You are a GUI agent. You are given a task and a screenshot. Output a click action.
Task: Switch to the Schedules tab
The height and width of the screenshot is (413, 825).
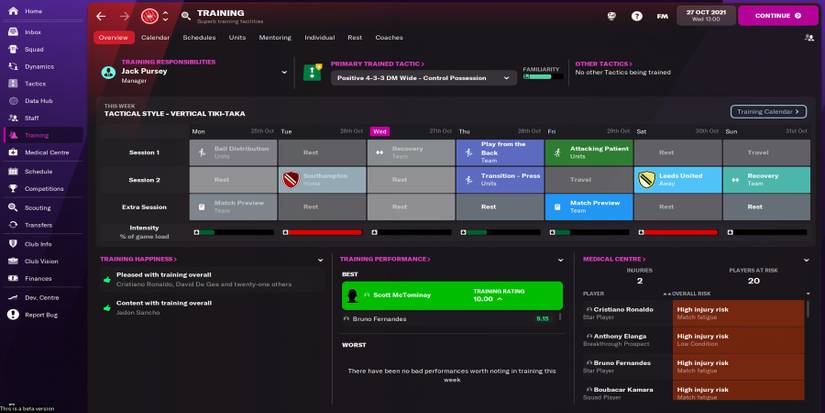click(x=199, y=38)
